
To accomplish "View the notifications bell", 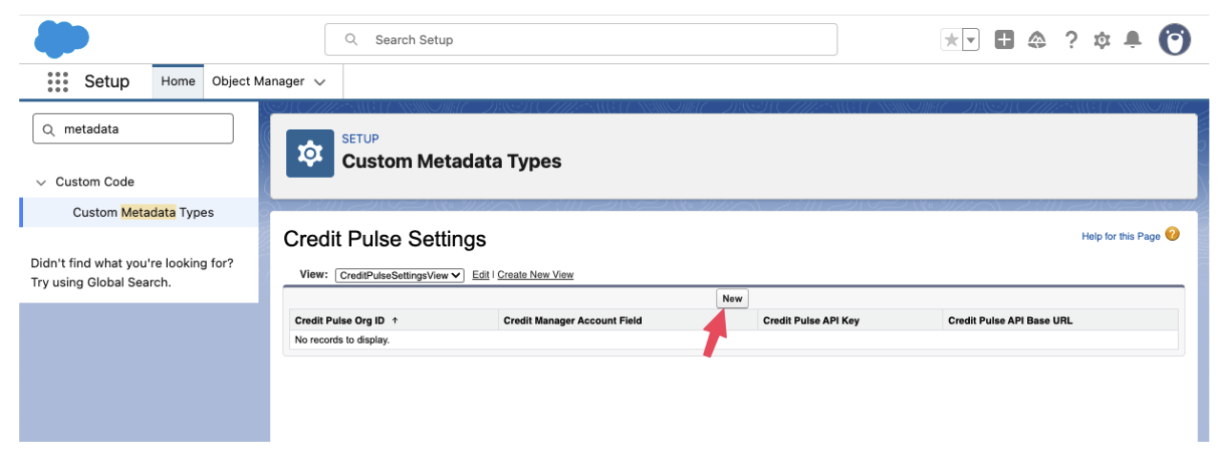I will (1132, 40).
